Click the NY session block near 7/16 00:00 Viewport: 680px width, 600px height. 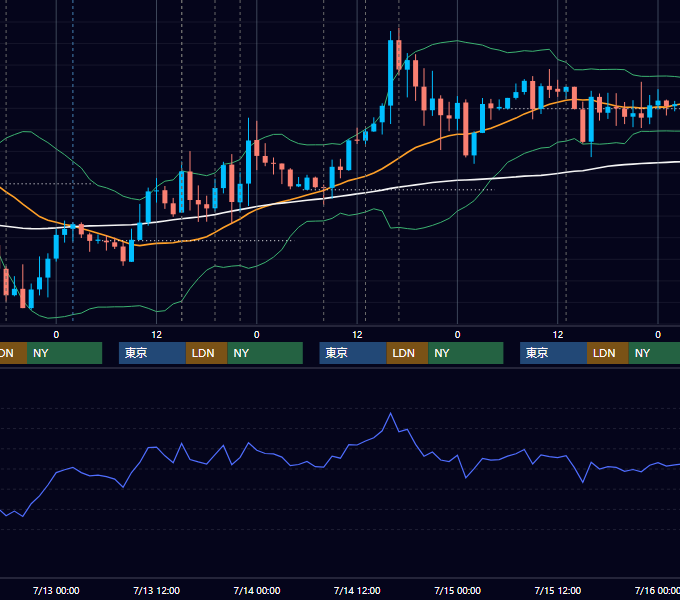point(654,353)
